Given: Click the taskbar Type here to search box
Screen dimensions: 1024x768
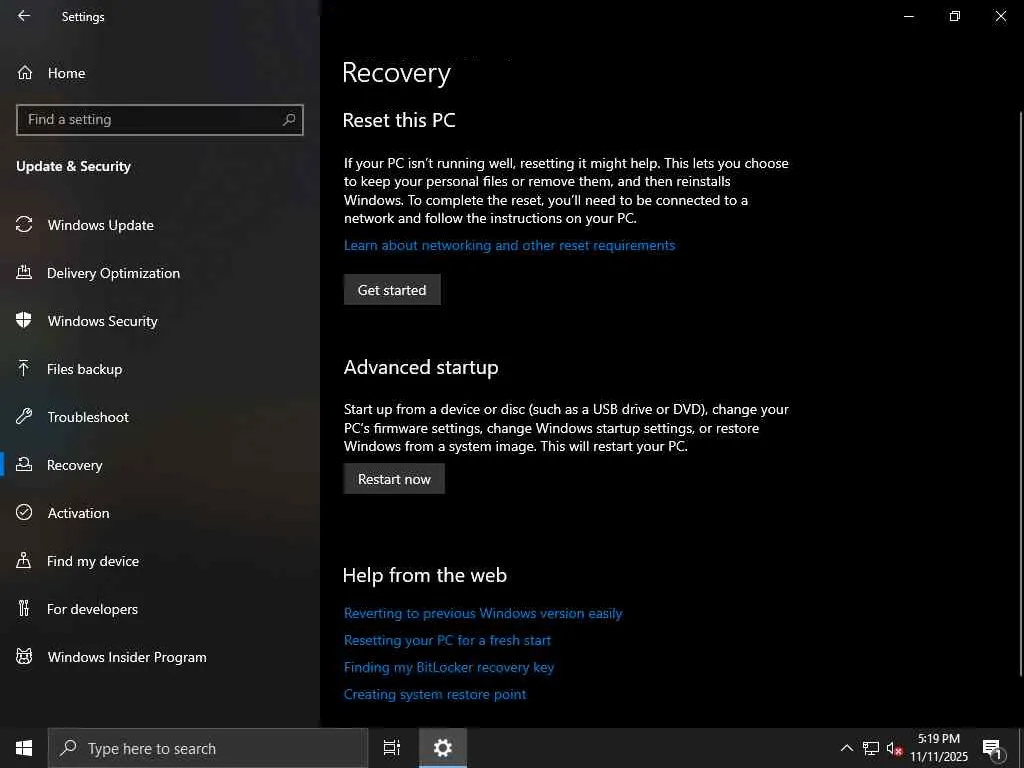Looking at the screenshot, I should point(208,748).
